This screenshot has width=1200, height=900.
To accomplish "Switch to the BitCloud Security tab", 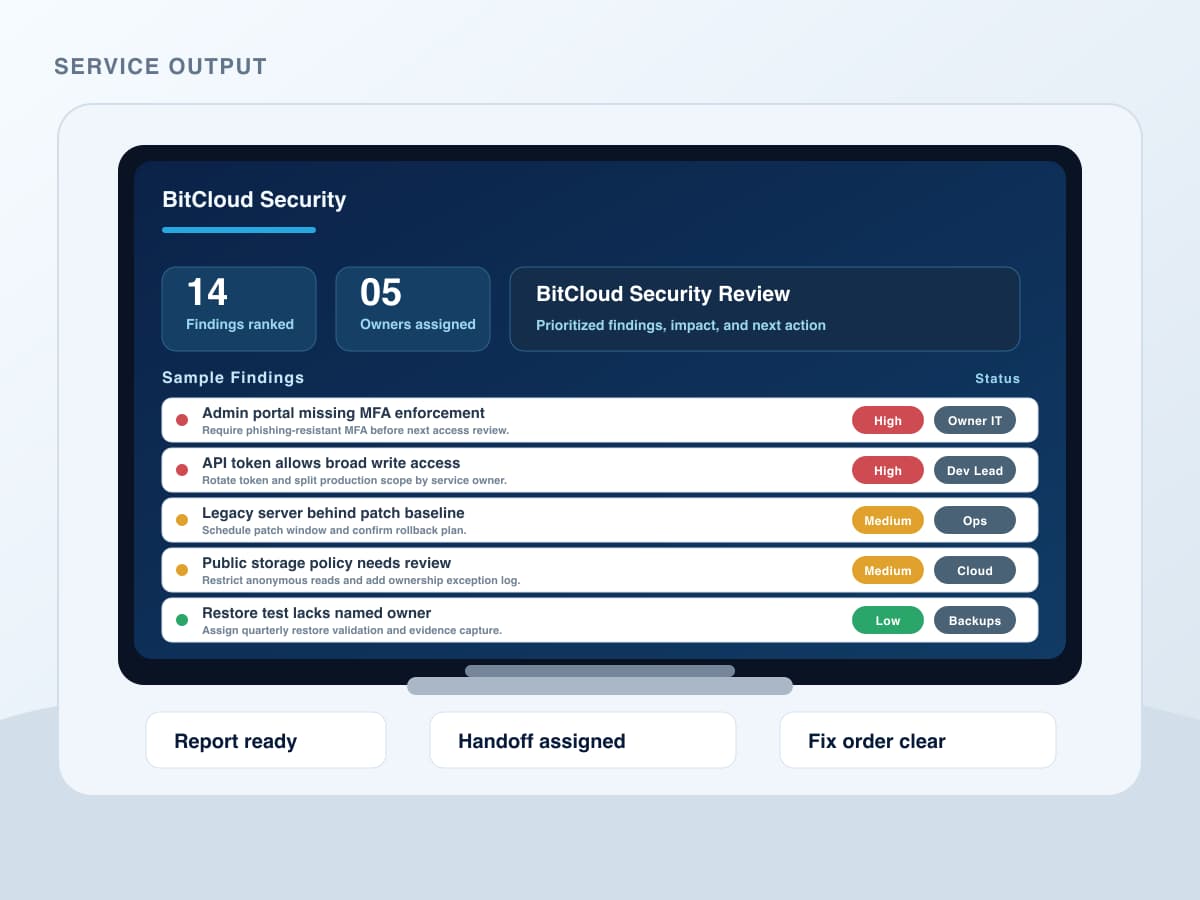I will point(253,200).
